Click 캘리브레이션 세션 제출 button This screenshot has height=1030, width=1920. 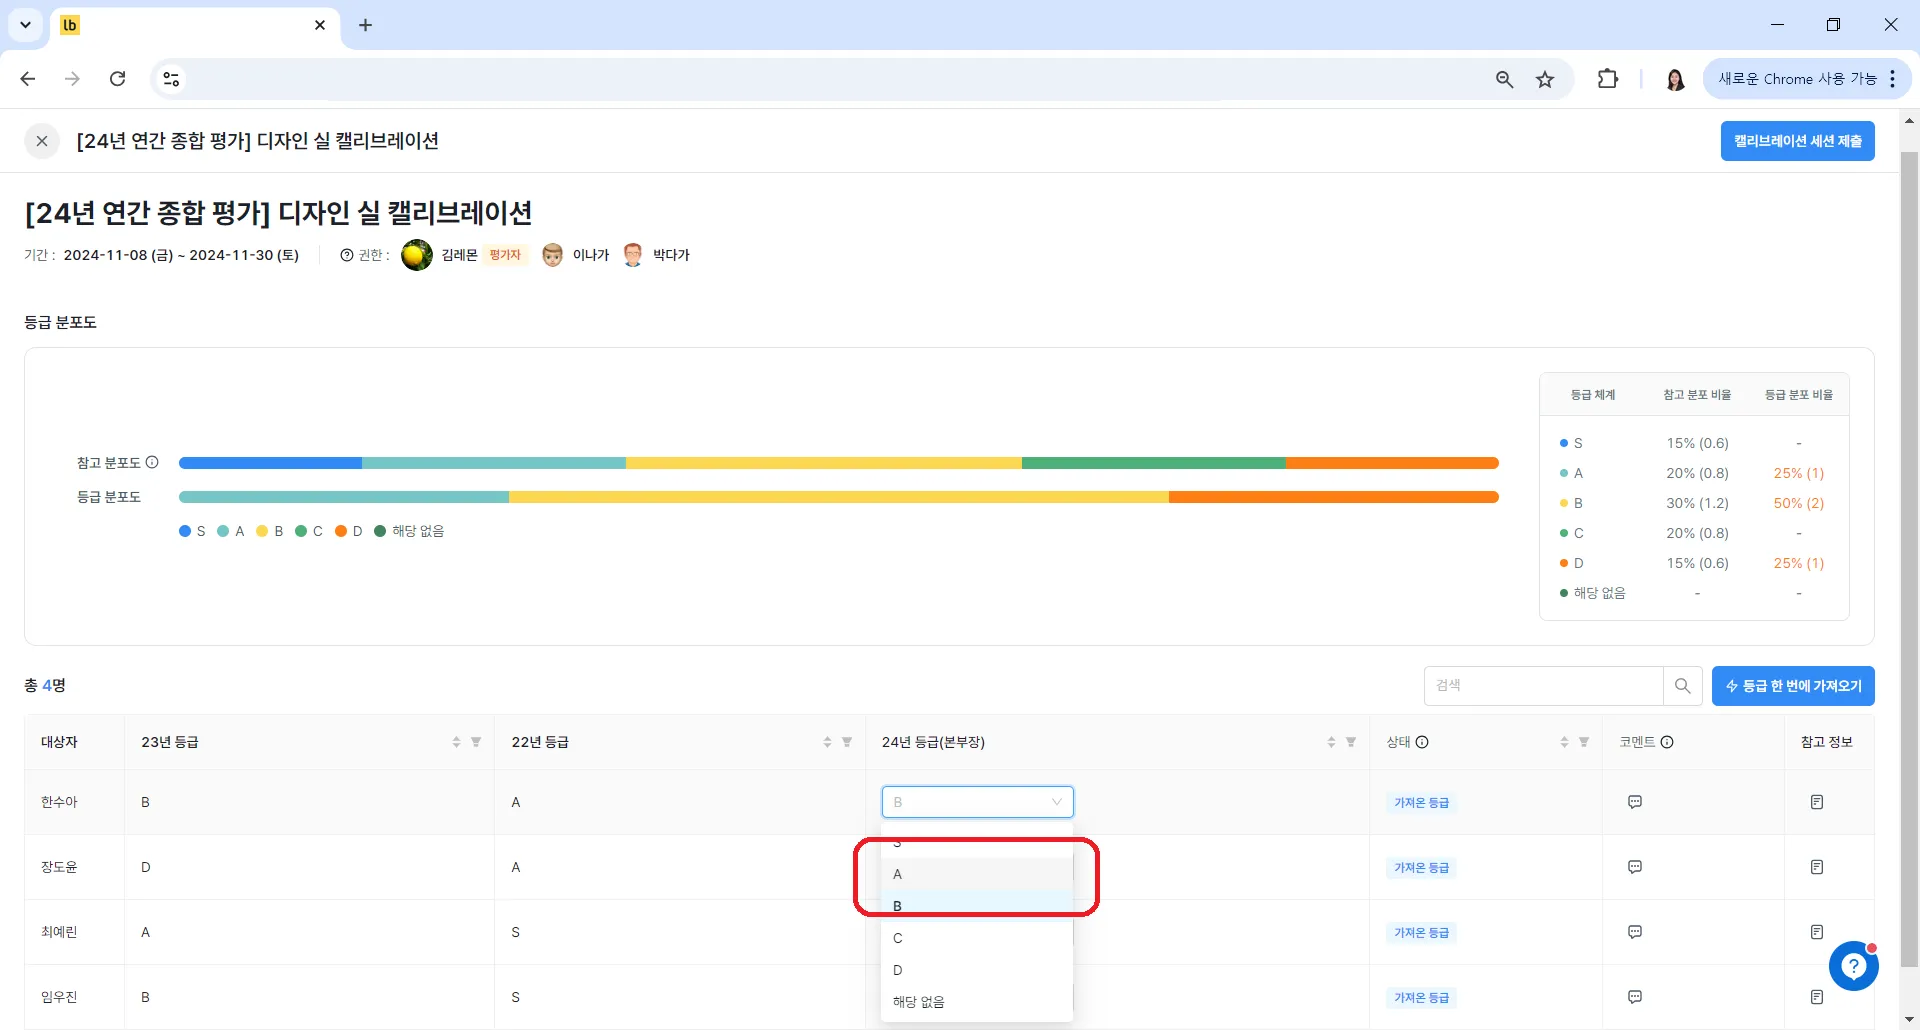click(1797, 141)
